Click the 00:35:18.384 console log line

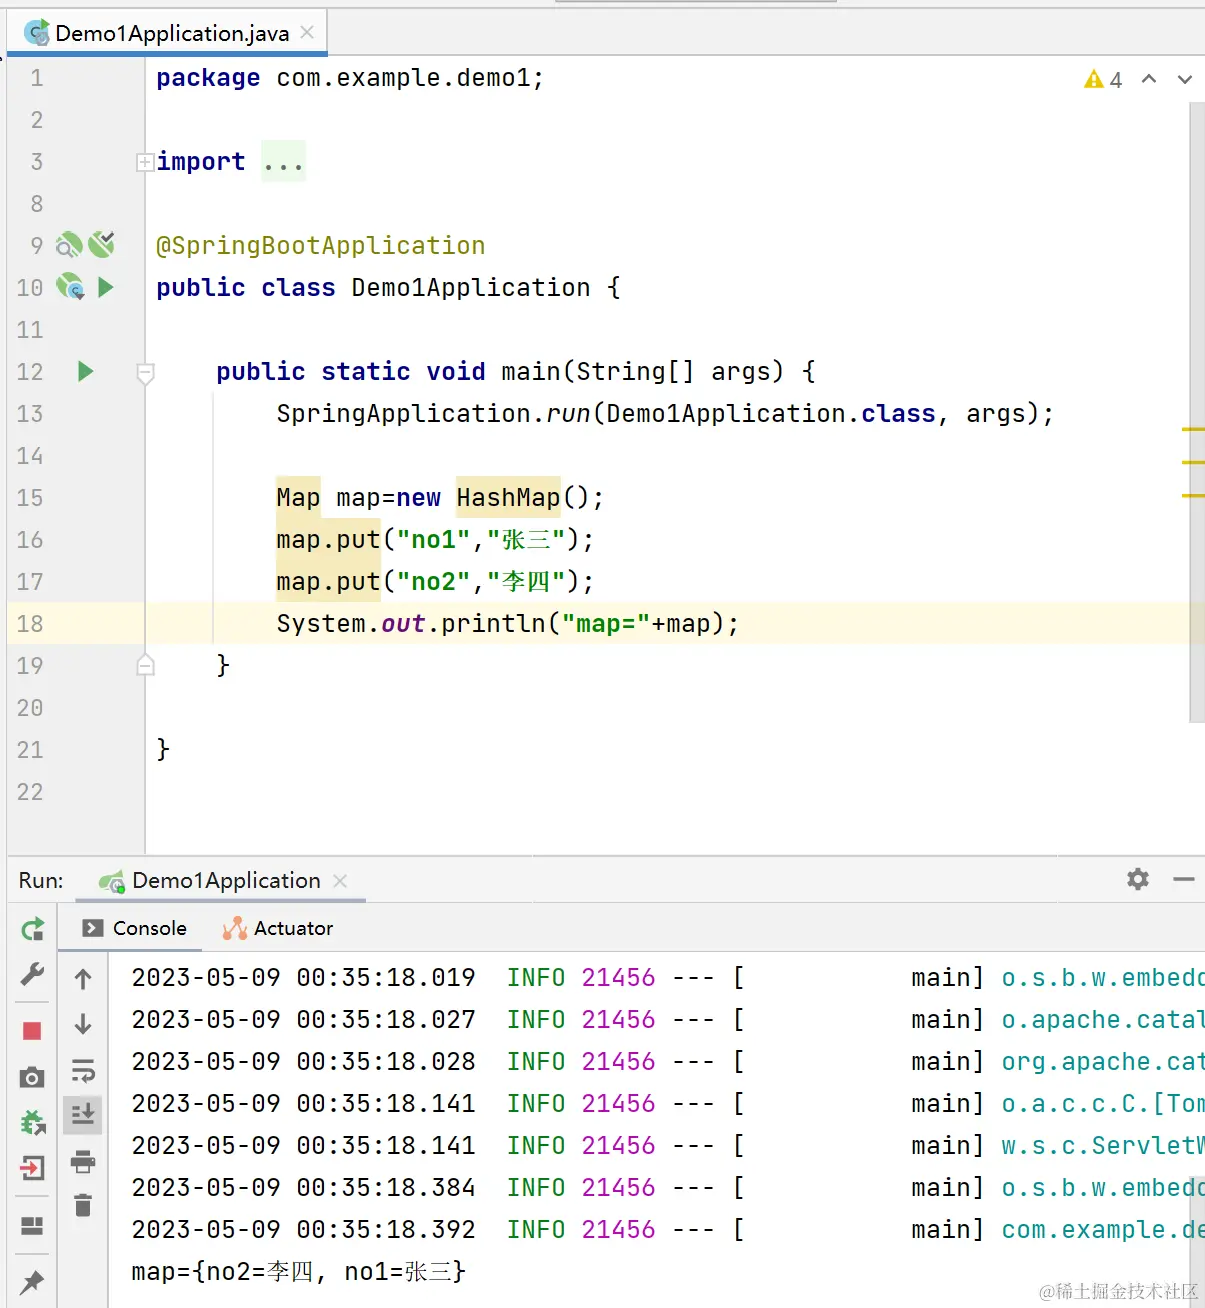pyautogui.click(x=667, y=1188)
